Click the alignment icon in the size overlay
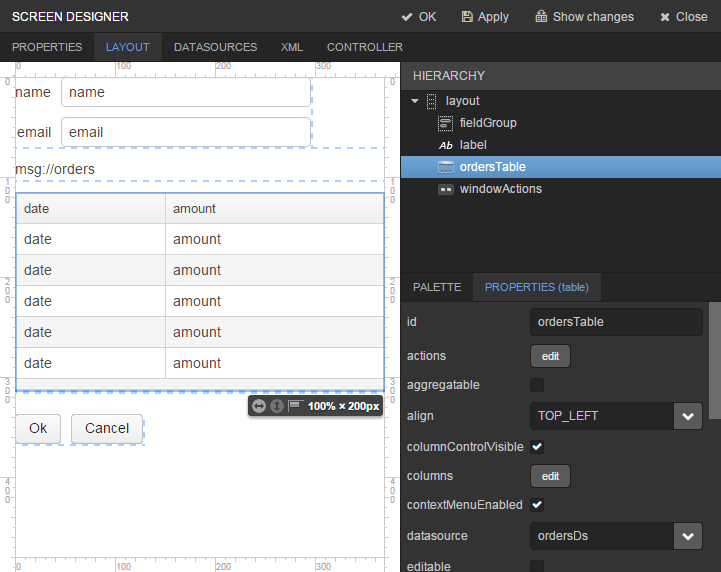Viewport: 721px width, 572px height. pyautogui.click(x=295, y=406)
